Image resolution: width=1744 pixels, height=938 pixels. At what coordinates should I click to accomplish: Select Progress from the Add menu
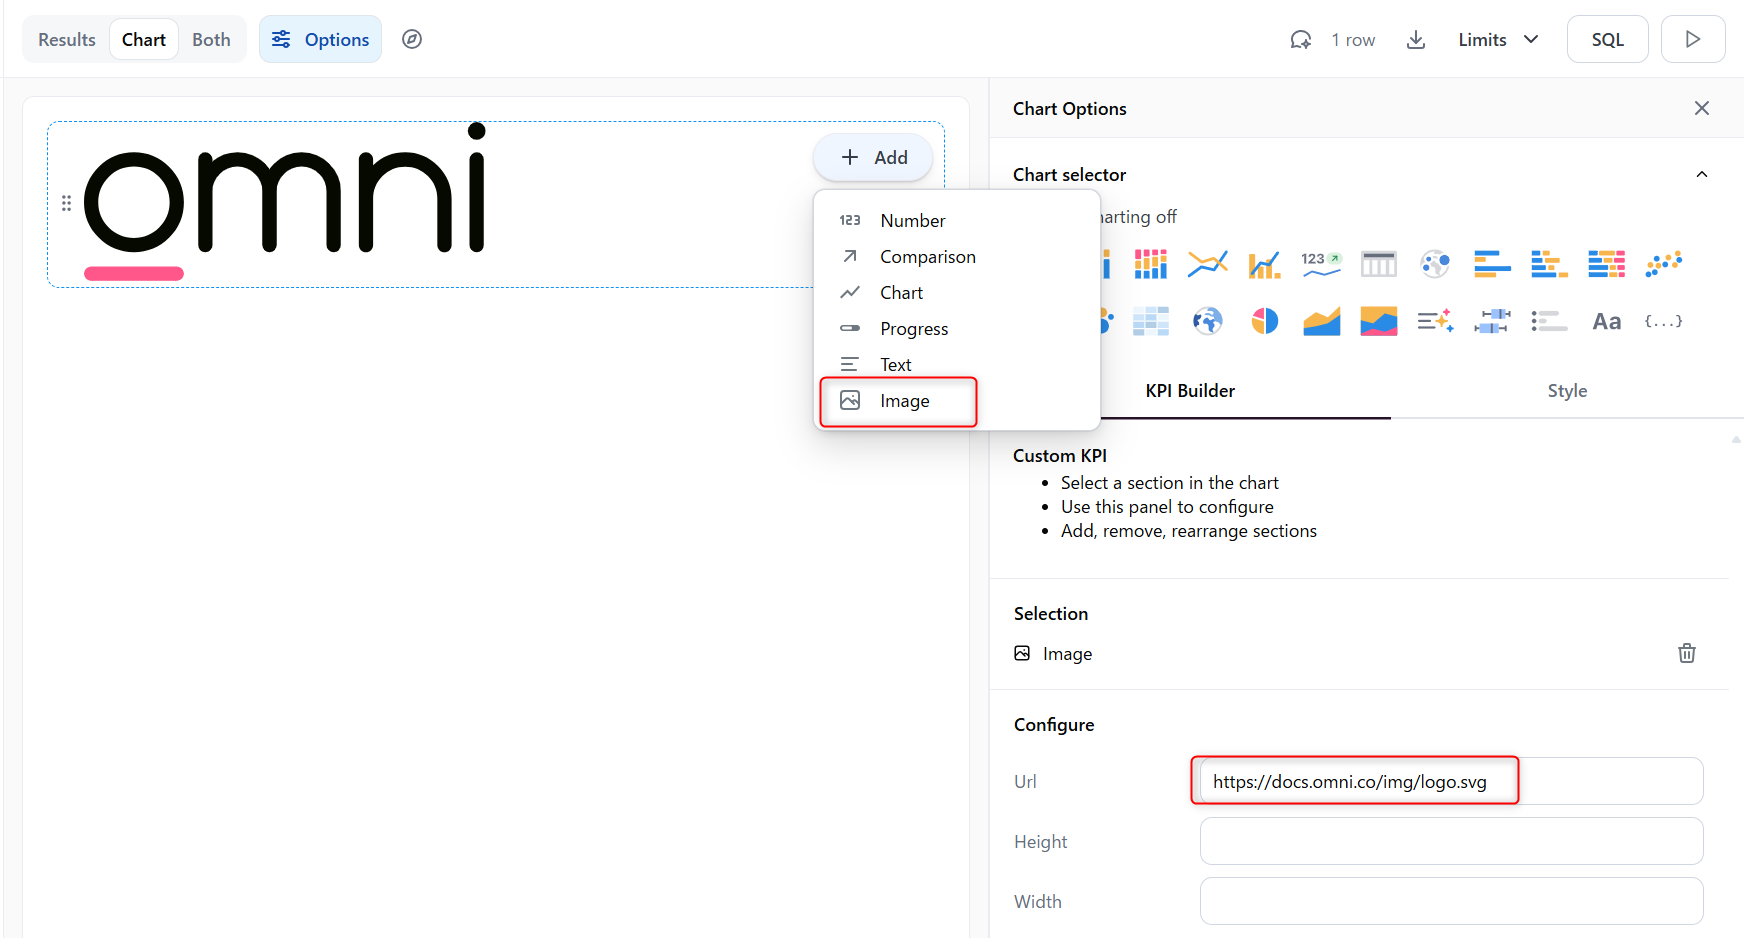(x=913, y=329)
